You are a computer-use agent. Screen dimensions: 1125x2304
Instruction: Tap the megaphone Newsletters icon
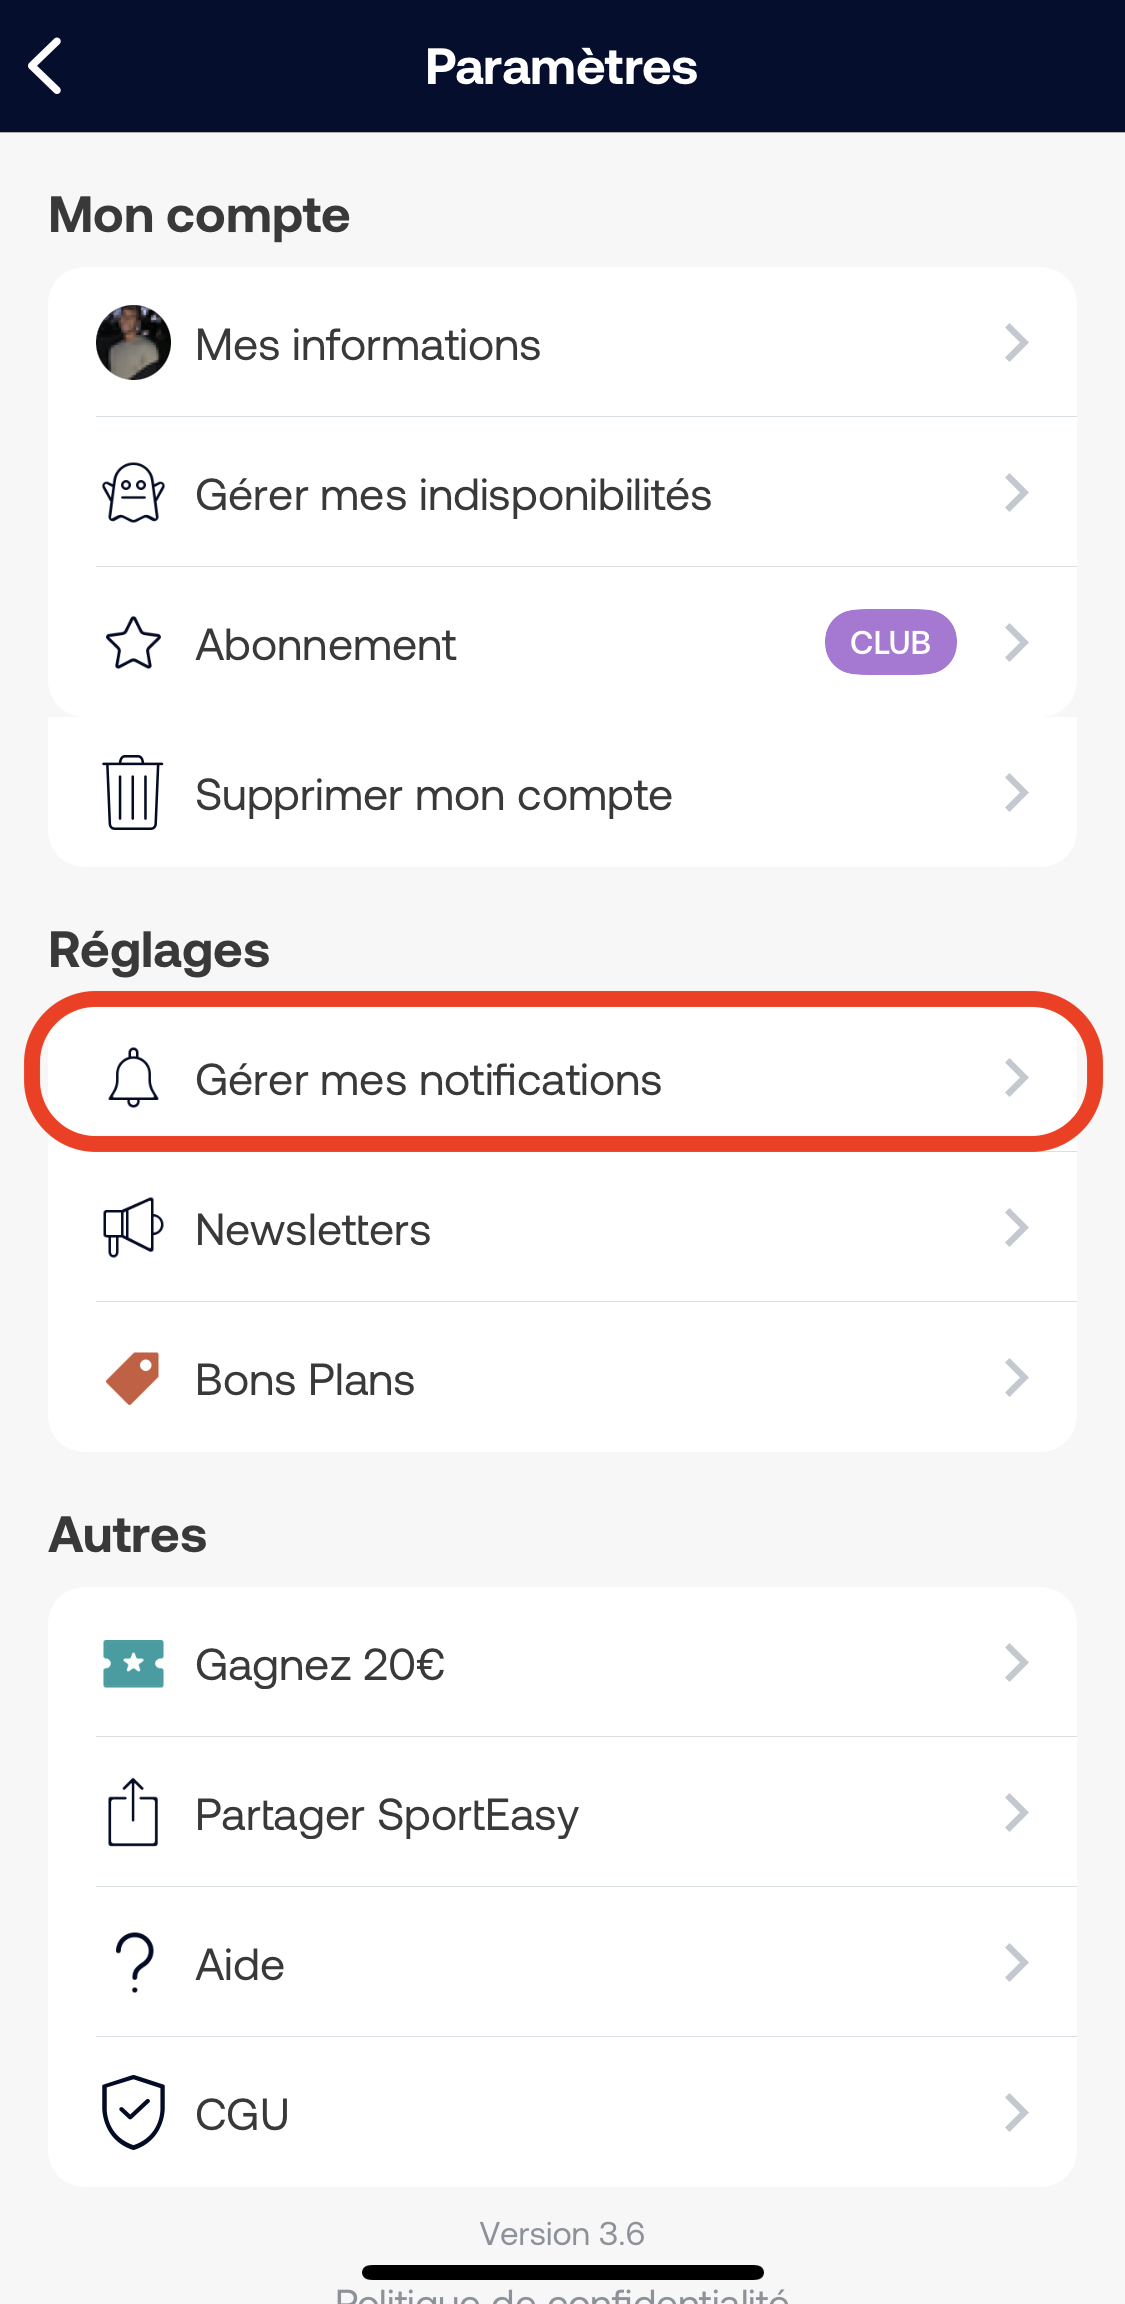pyautogui.click(x=133, y=1227)
